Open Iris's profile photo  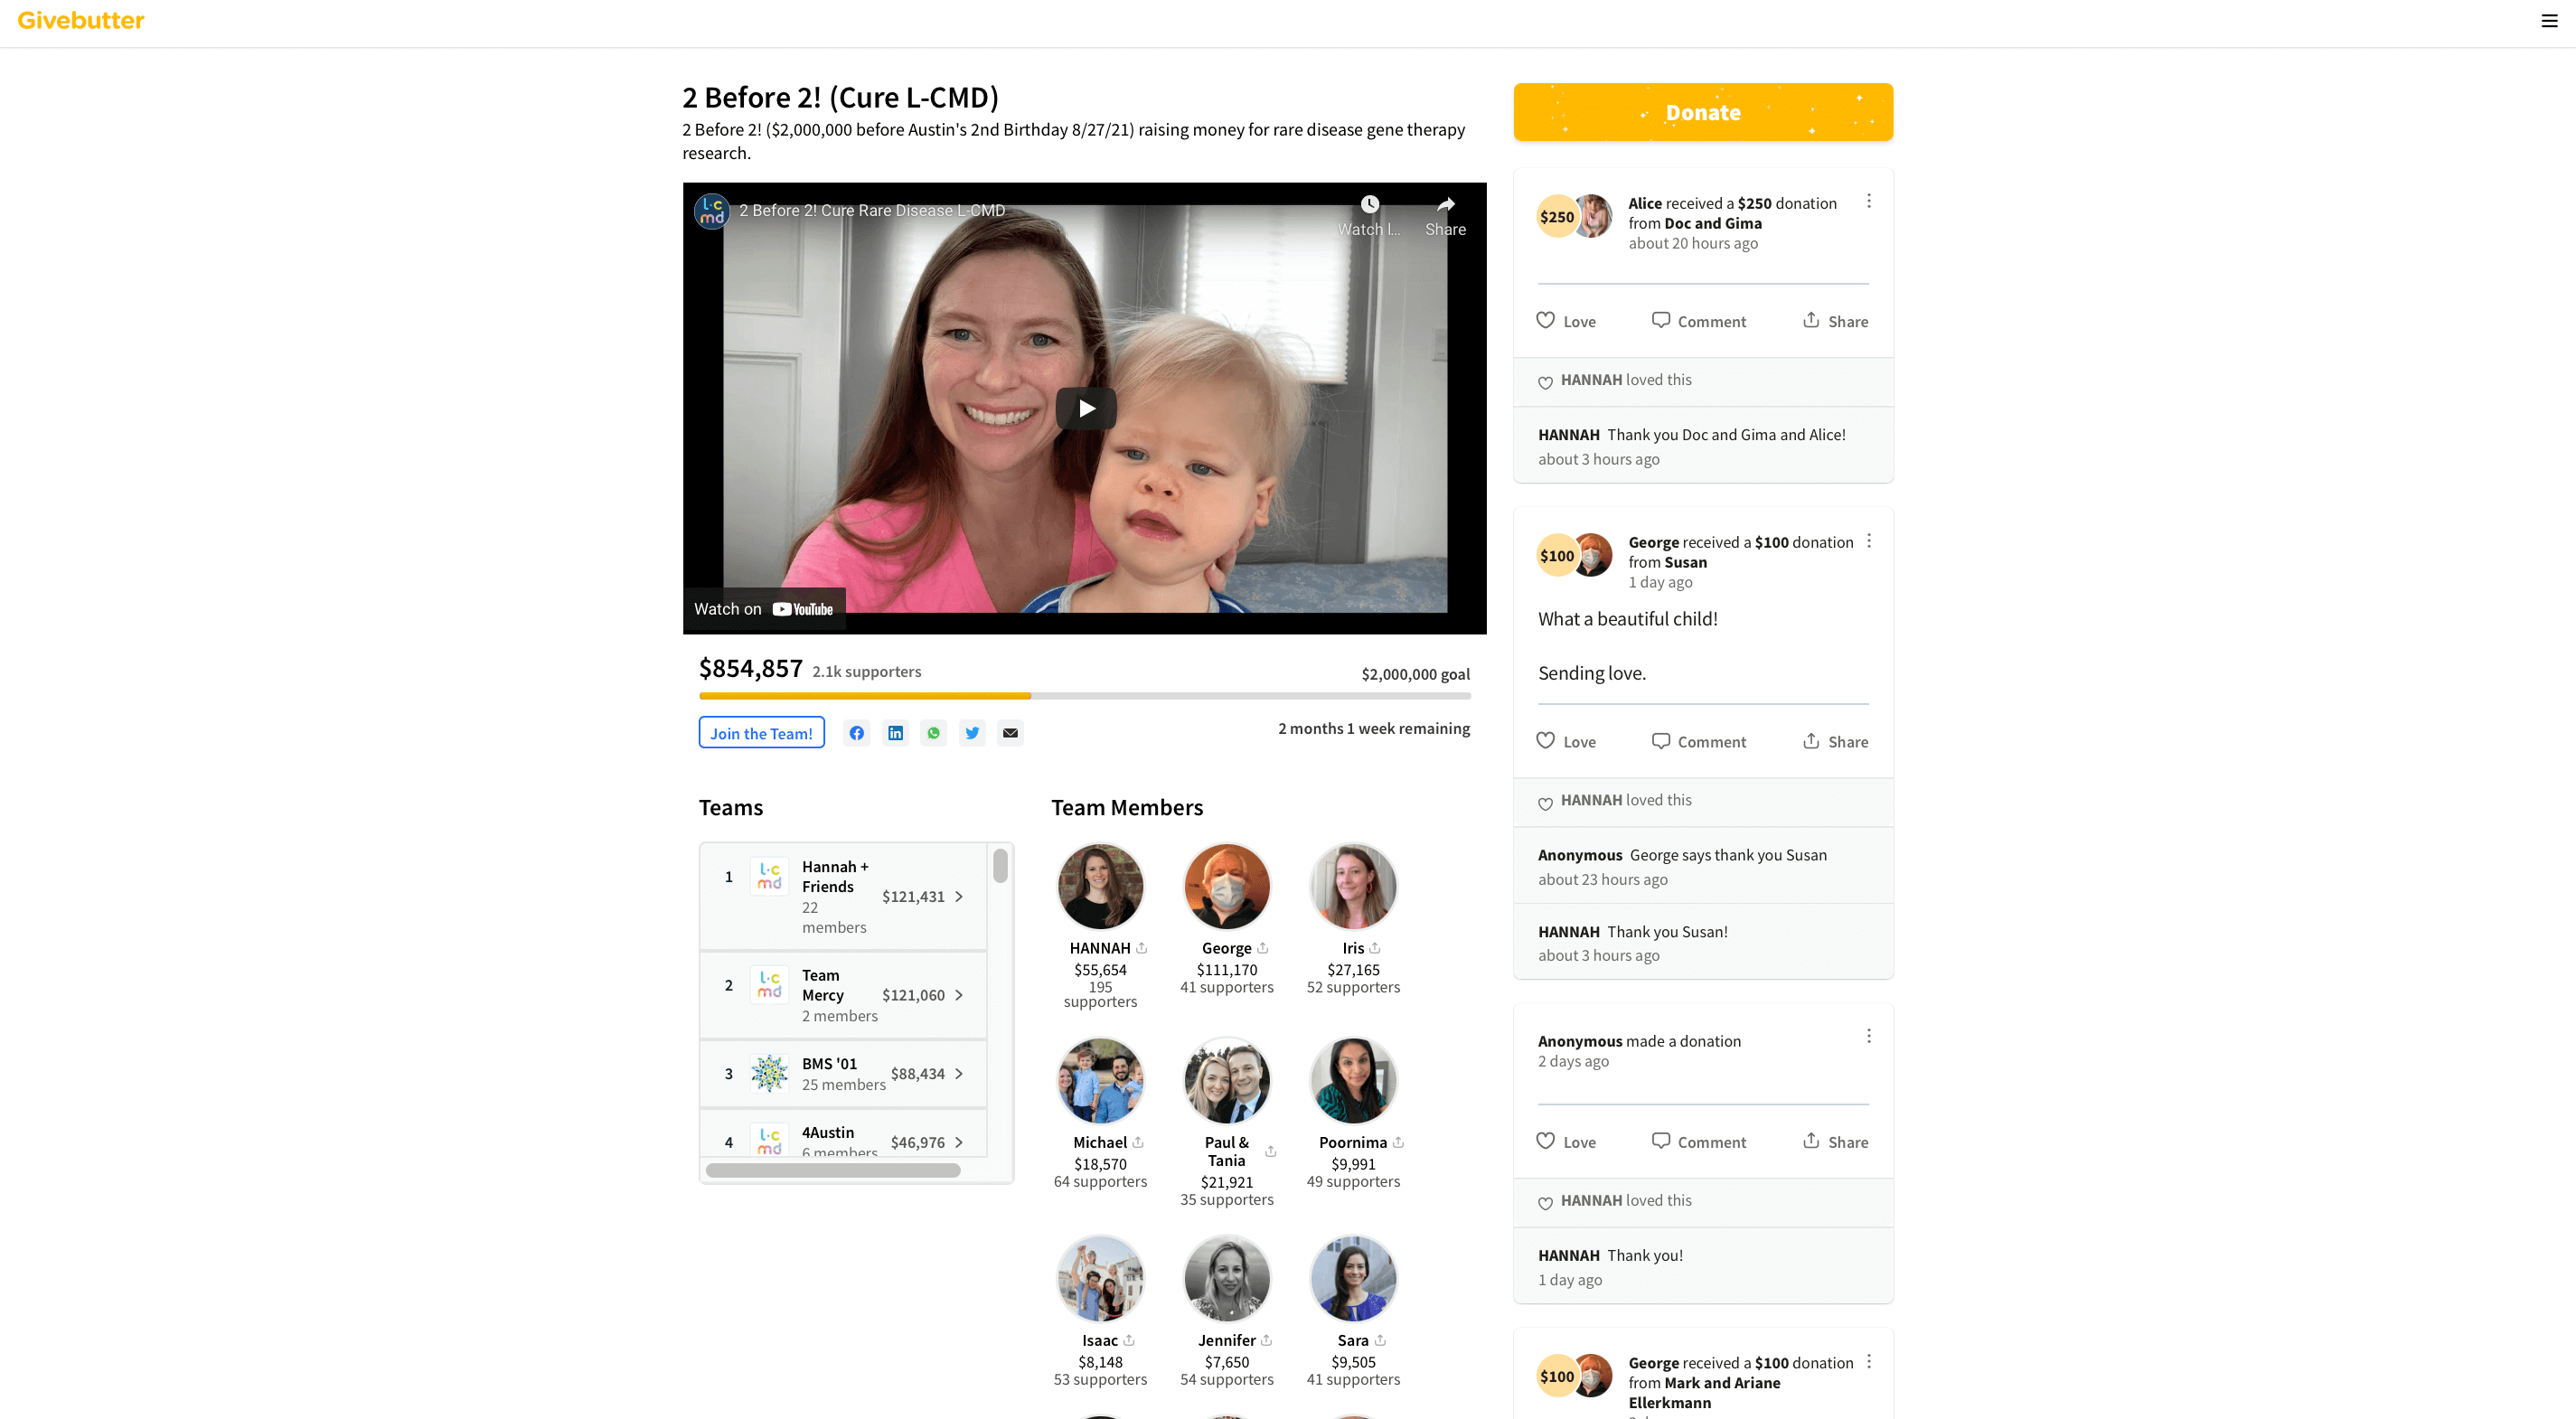point(1352,886)
